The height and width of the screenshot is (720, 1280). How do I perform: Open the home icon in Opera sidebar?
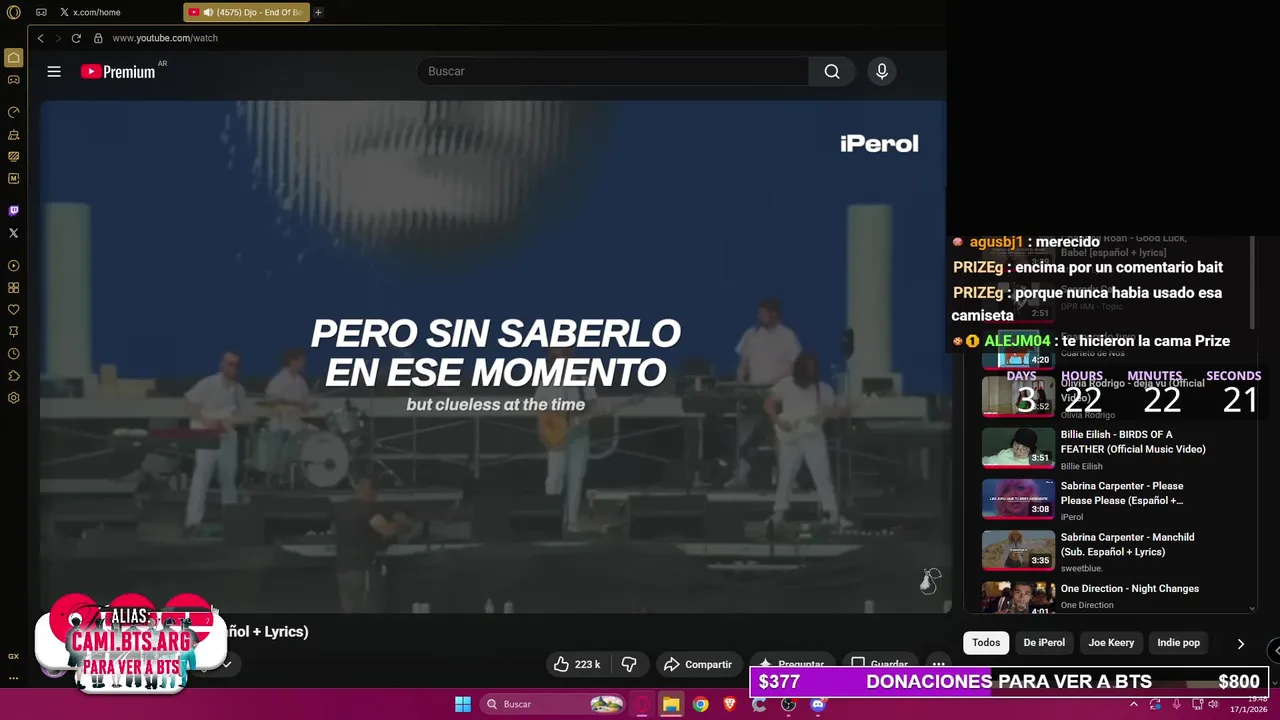(x=13, y=58)
